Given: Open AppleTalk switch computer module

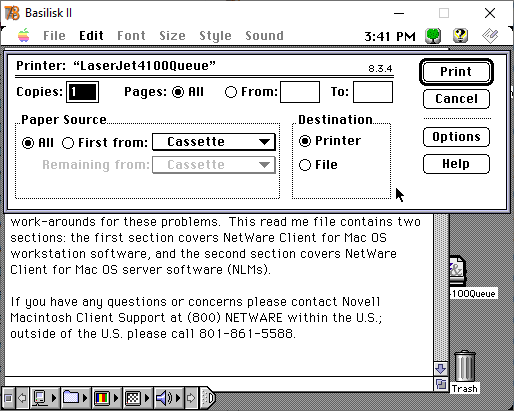Looking at the screenshot, I should pyautogui.click(x=40, y=398).
